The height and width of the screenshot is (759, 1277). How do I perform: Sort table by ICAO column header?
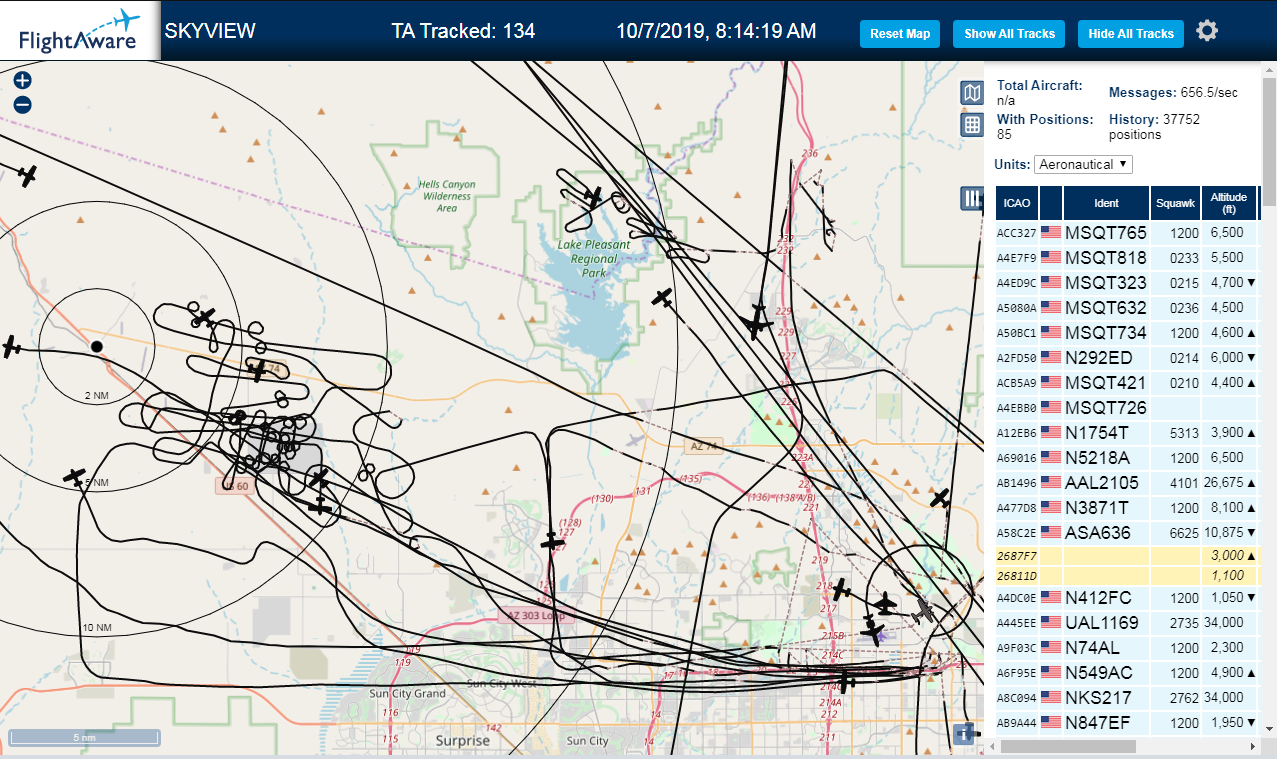1017,203
